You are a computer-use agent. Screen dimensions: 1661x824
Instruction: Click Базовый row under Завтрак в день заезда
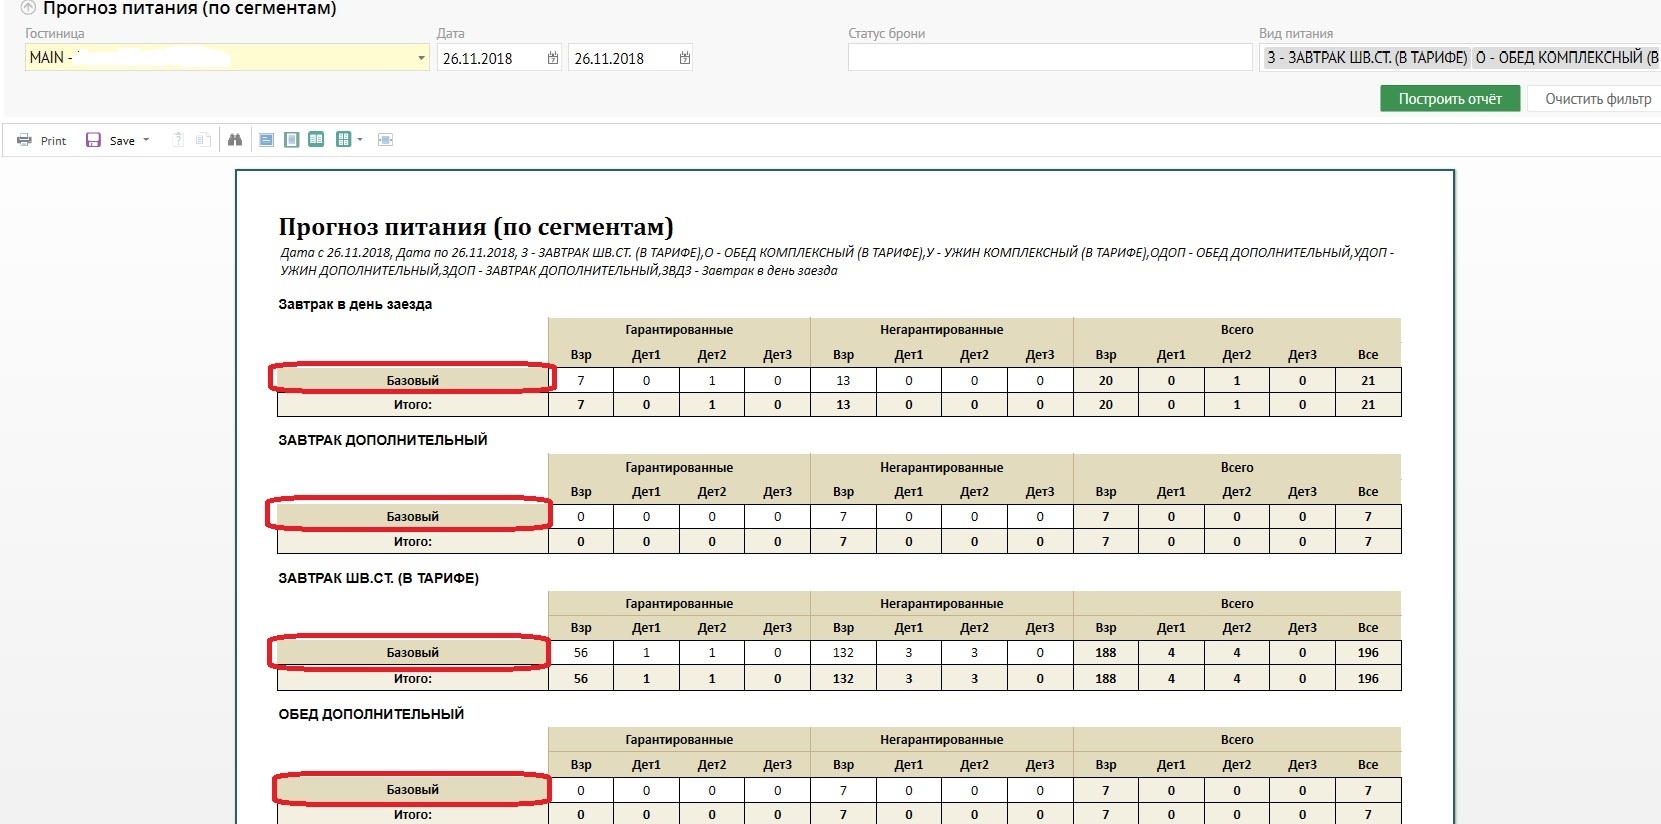(412, 380)
